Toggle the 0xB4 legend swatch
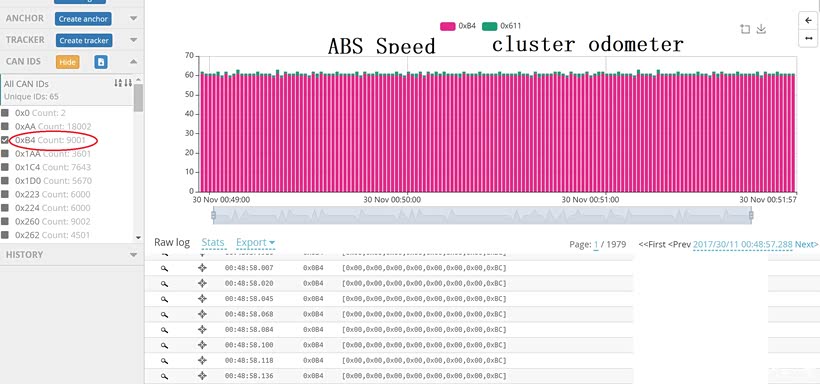 click(448, 26)
